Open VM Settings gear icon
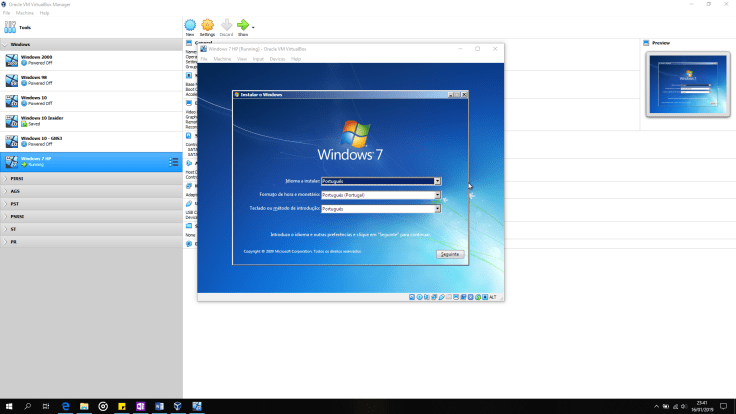 207,25
